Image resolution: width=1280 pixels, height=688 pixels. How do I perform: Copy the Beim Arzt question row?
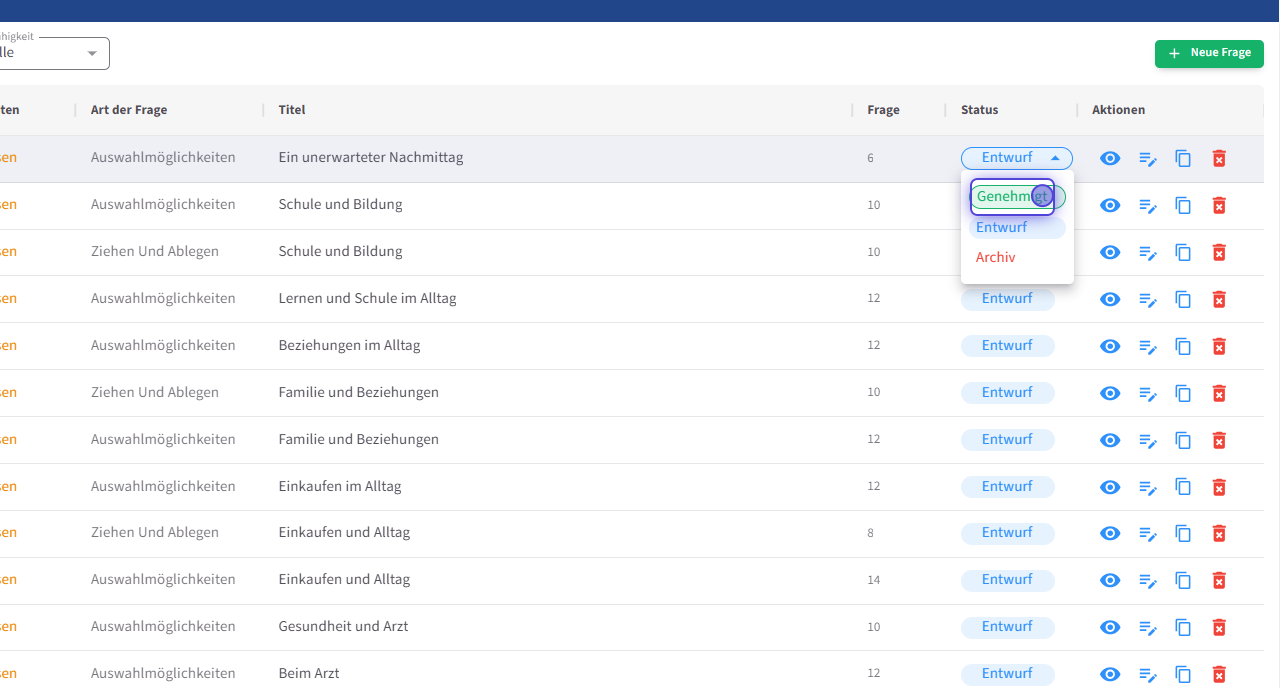pyautogui.click(x=1183, y=674)
